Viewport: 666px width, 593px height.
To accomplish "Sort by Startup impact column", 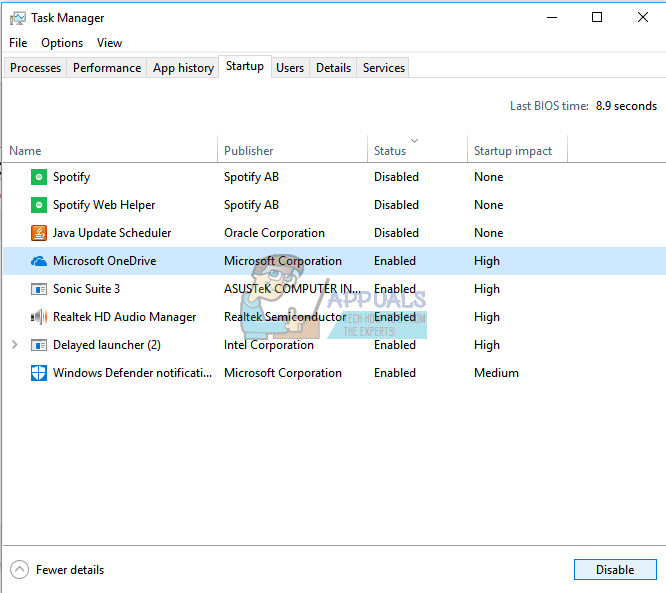I will 513,151.
